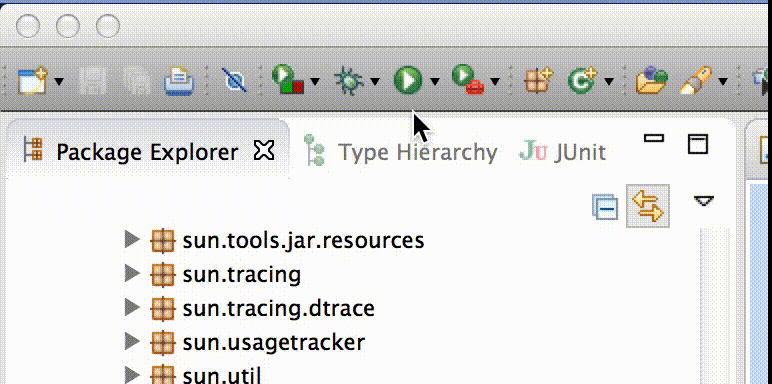Close the Package Explorer view
This screenshot has width=772, height=384.
(263, 151)
